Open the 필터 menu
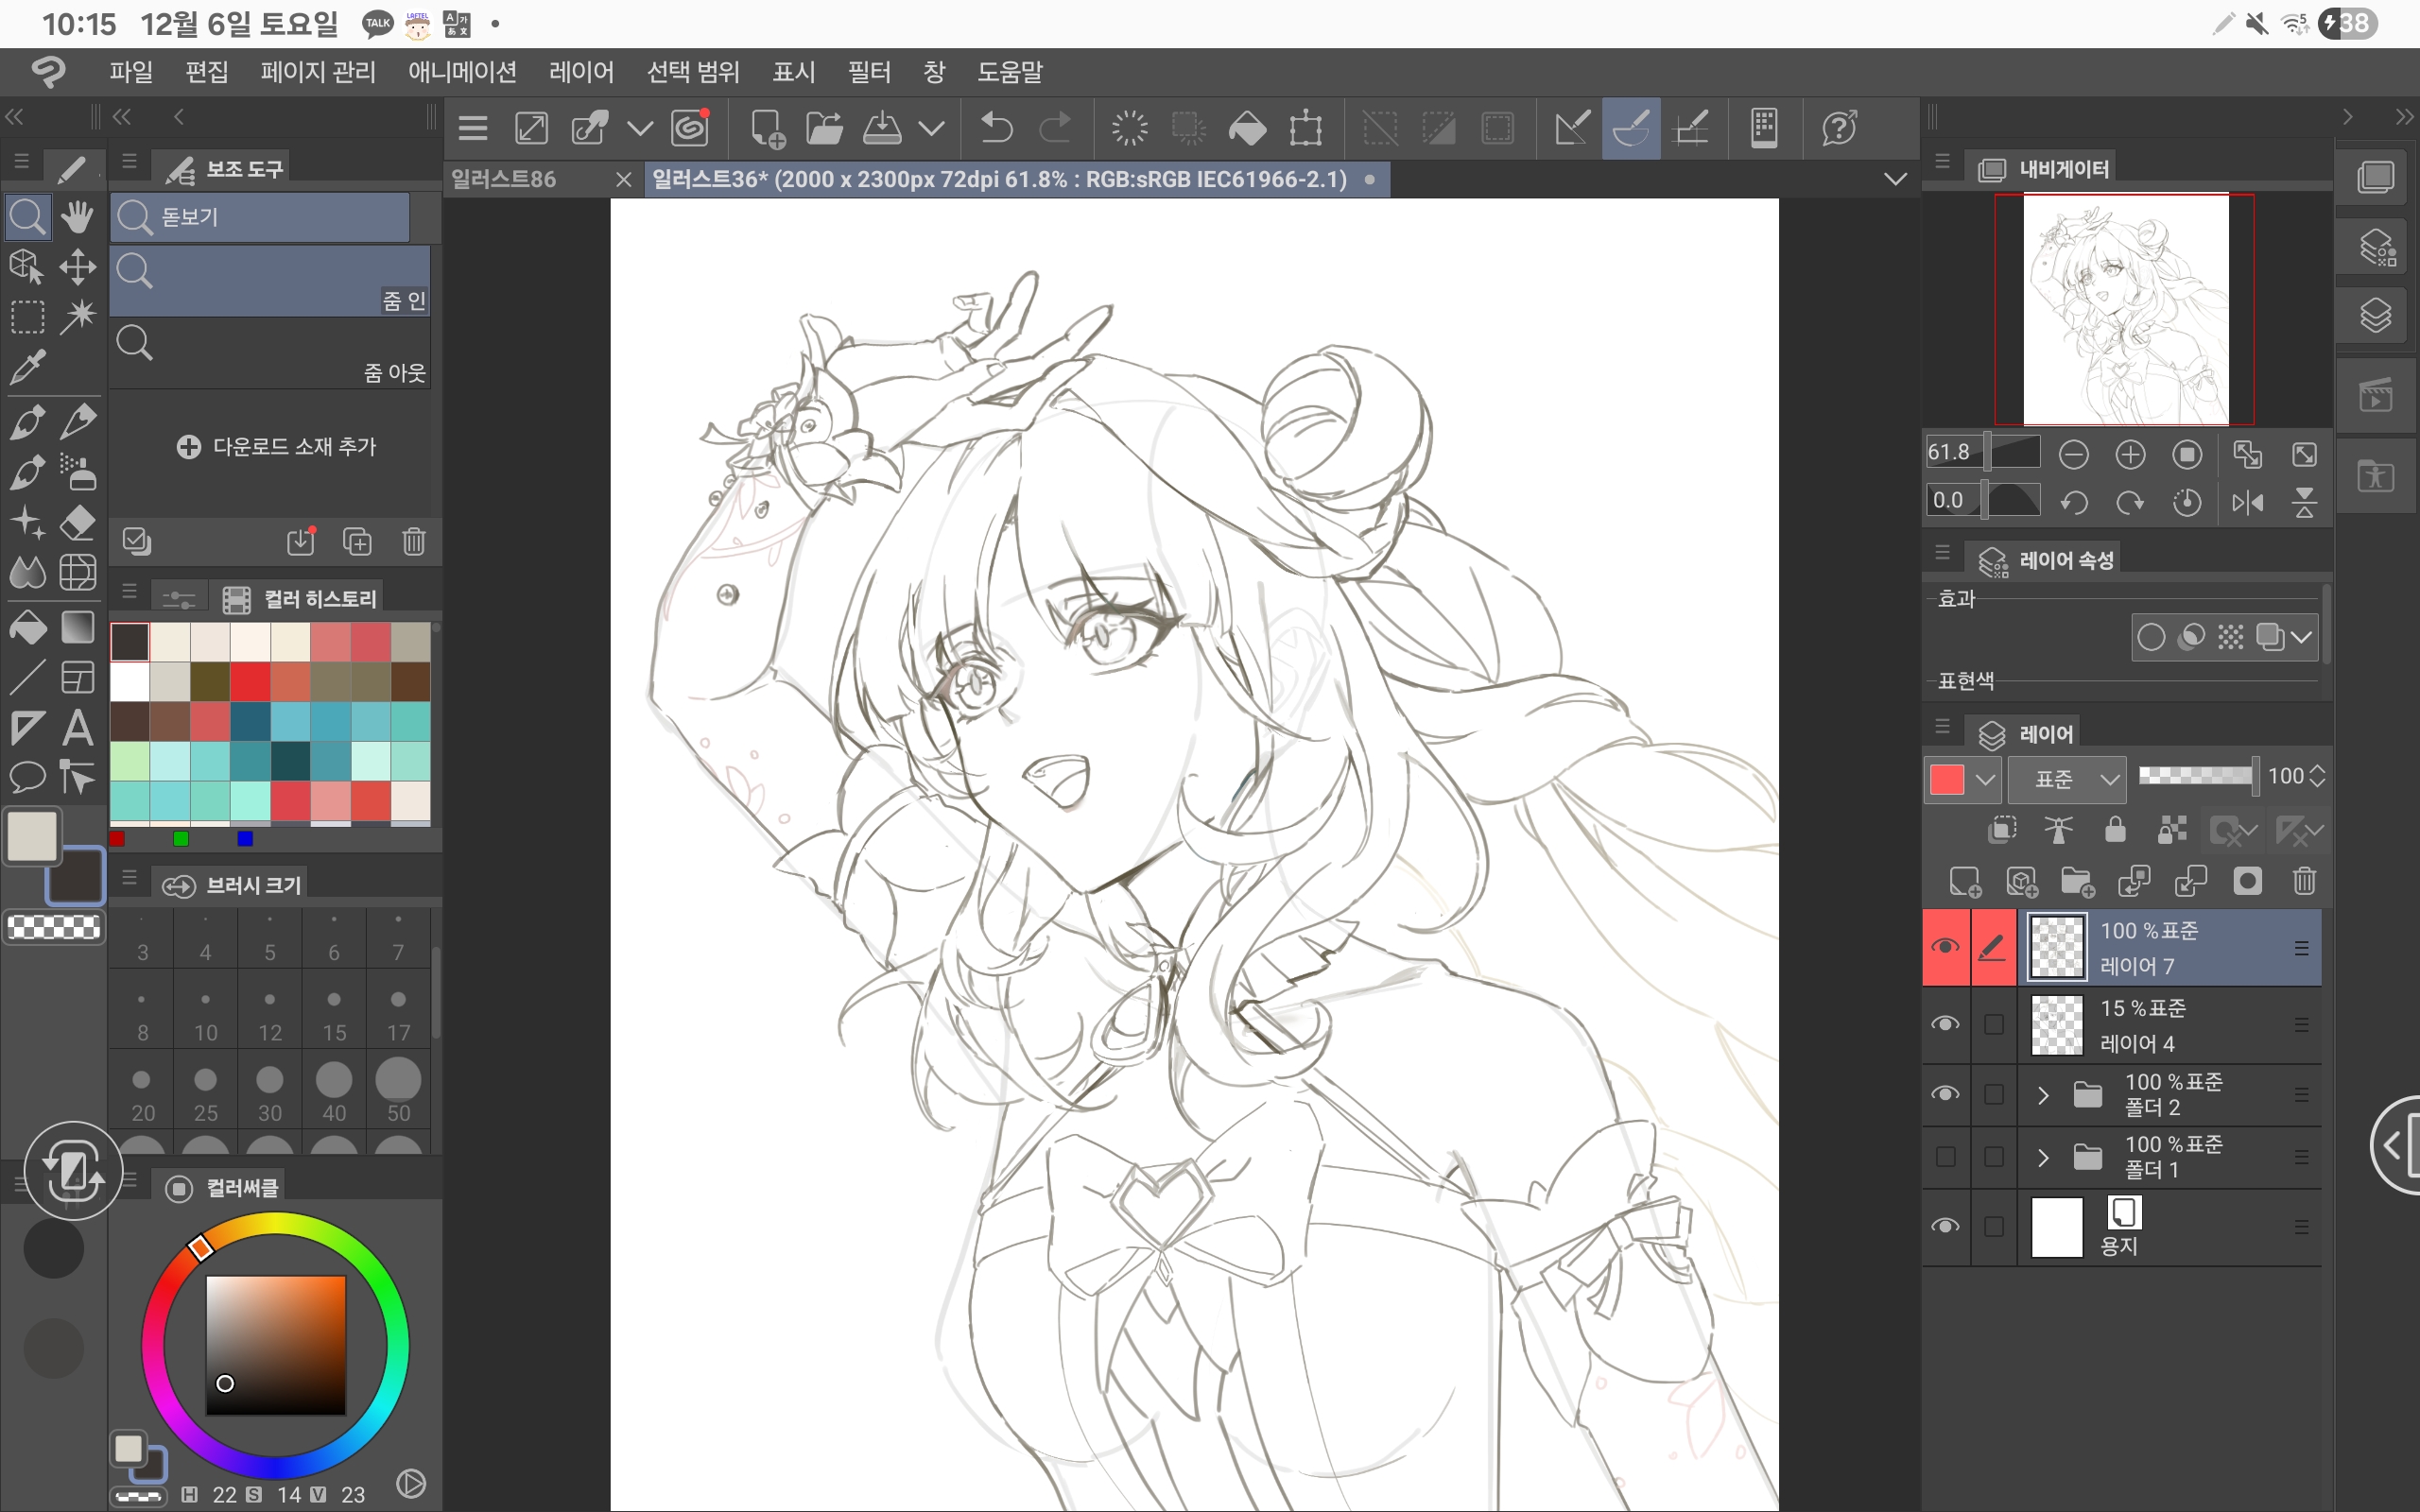 click(868, 72)
